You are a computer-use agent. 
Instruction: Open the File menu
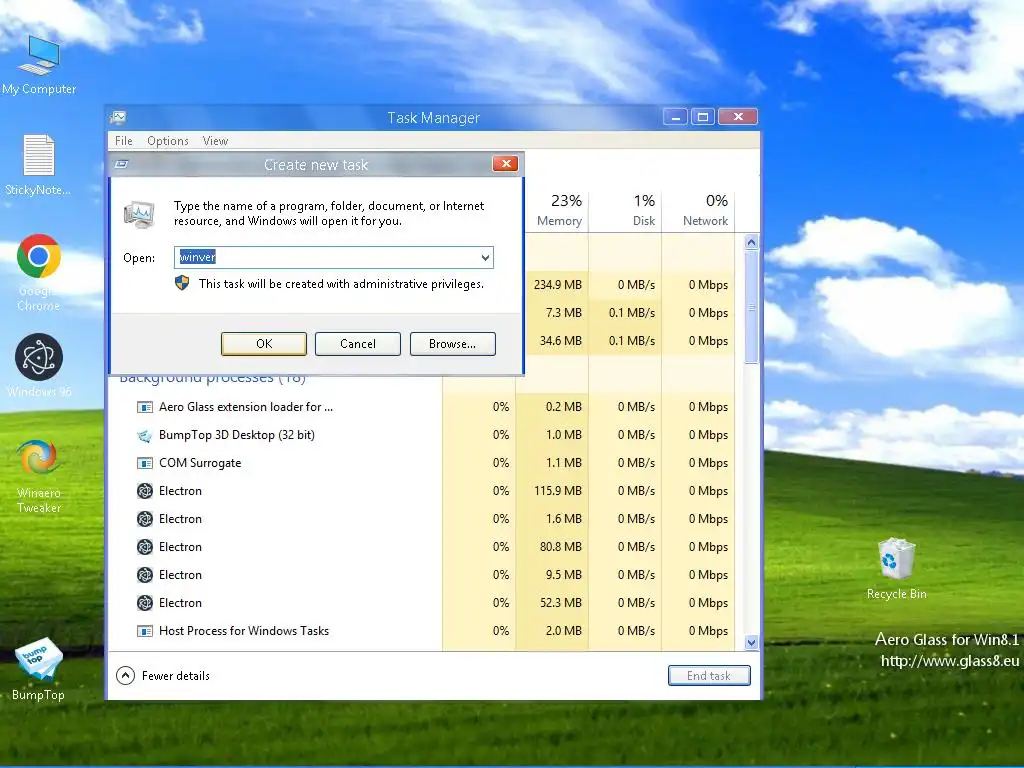pos(123,140)
